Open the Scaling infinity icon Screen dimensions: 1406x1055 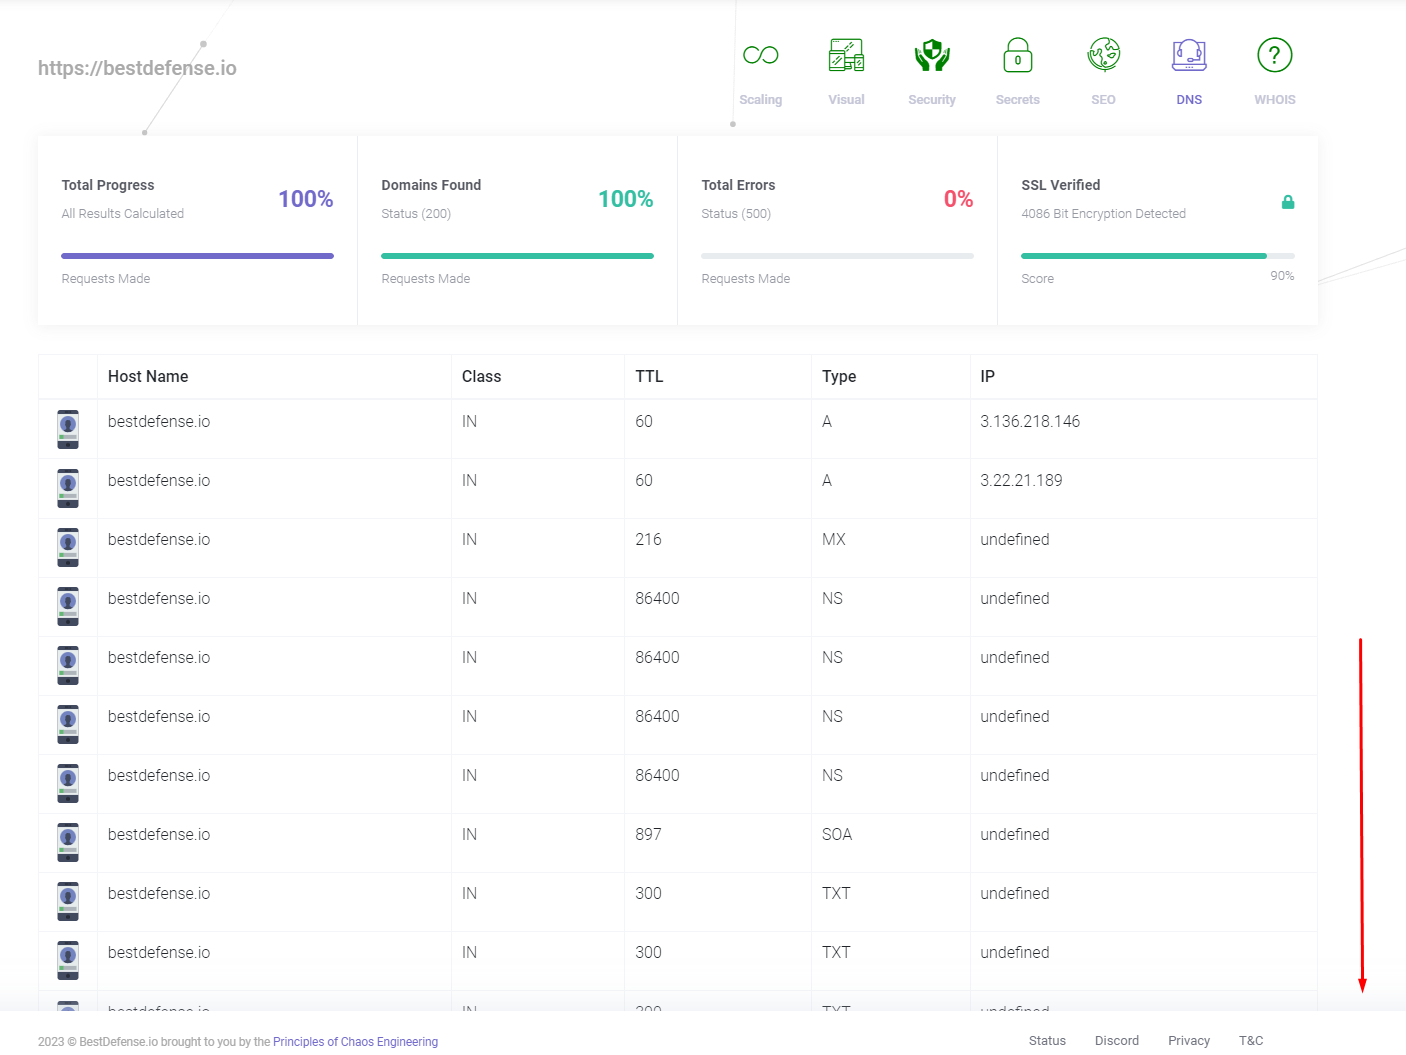(760, 56)
